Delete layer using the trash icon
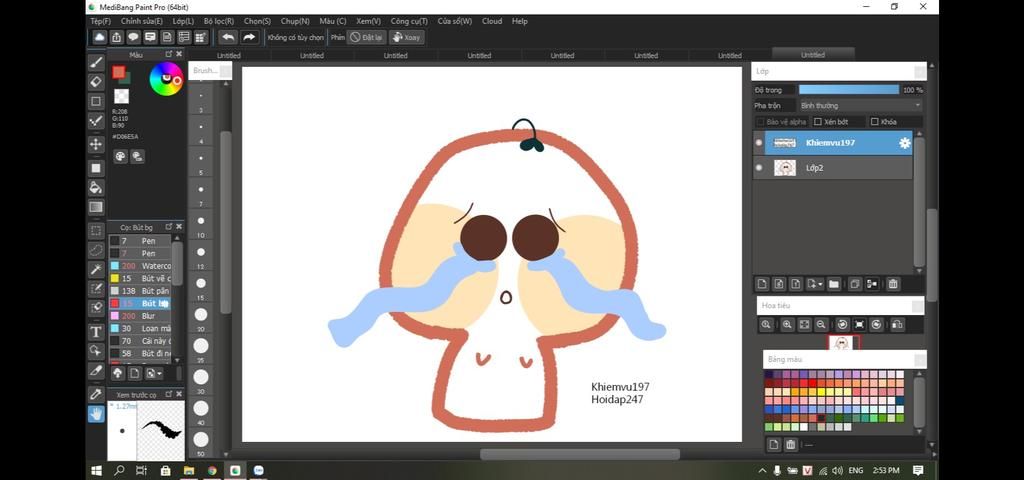This screenshot has width=1024, height=480. coord(893,284)
